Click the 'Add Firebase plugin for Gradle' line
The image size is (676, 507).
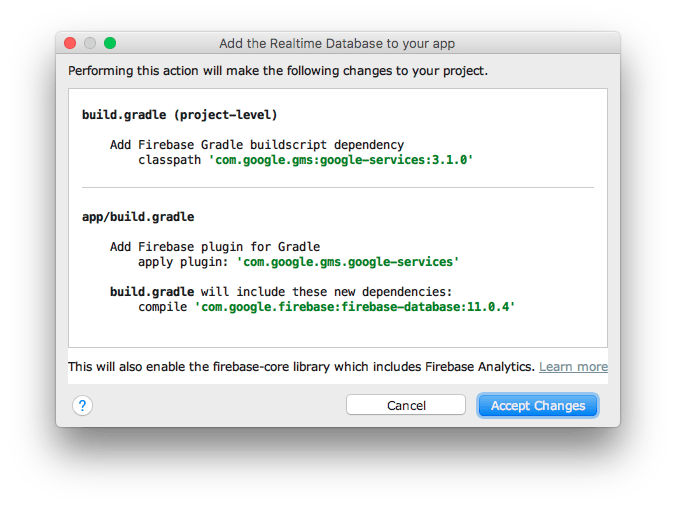tap(215, 246)
